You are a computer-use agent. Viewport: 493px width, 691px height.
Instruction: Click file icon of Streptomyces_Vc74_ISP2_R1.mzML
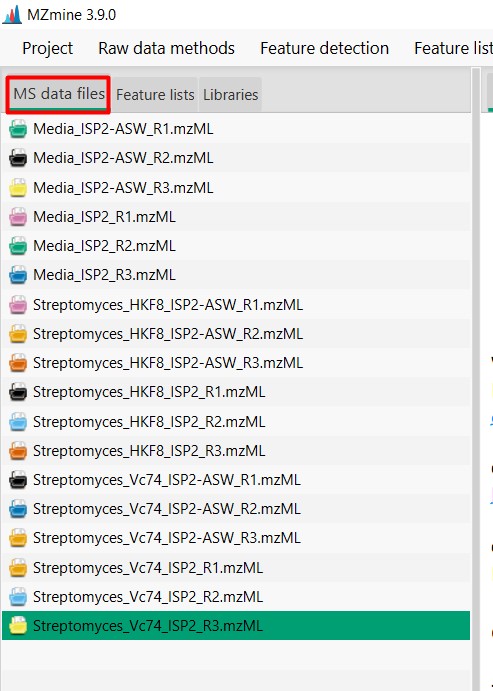click(18, 568)
